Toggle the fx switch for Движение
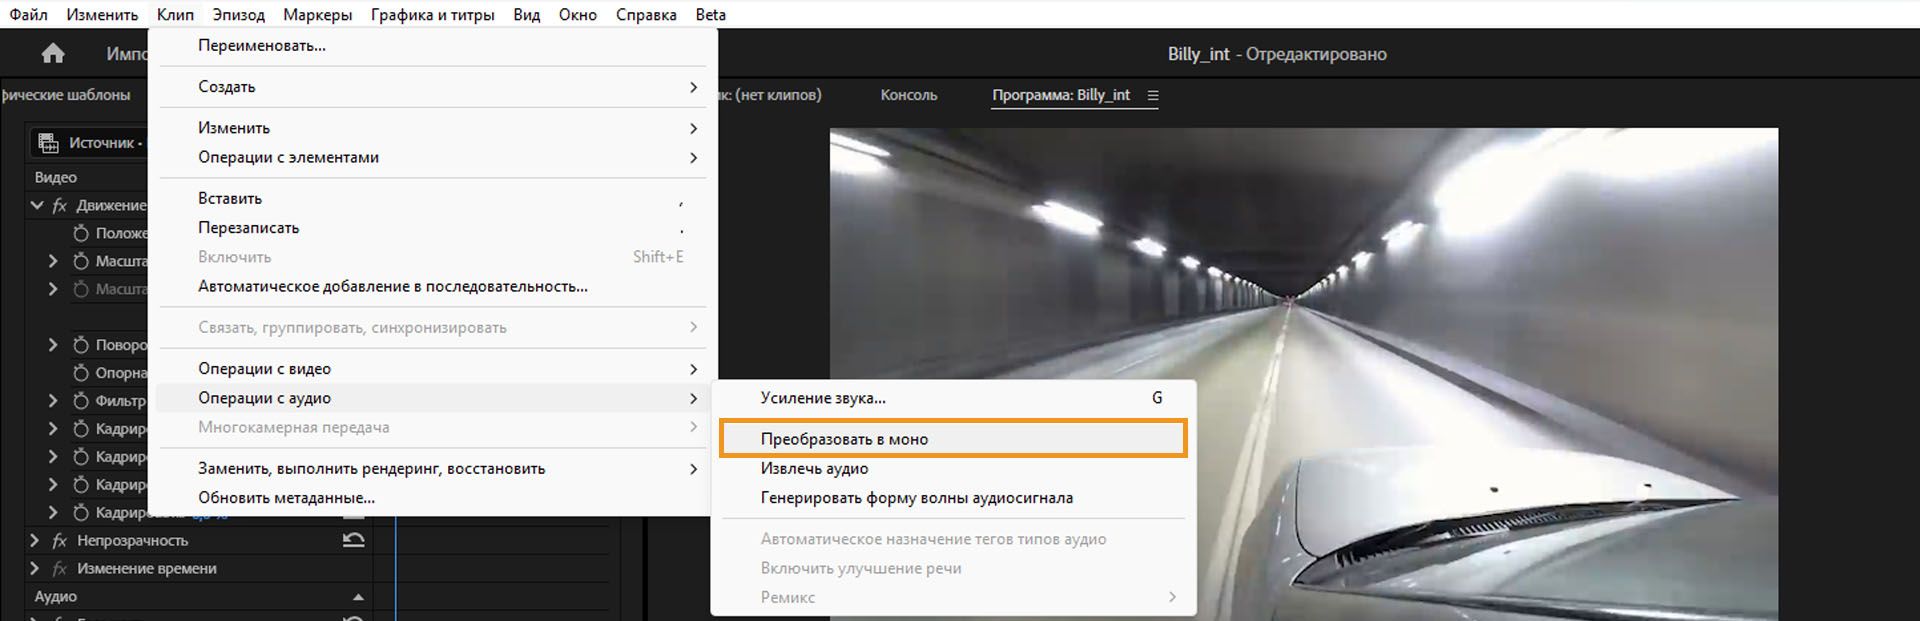The width and height of the screenshot is (1920, 621). (x=59, y=205)
